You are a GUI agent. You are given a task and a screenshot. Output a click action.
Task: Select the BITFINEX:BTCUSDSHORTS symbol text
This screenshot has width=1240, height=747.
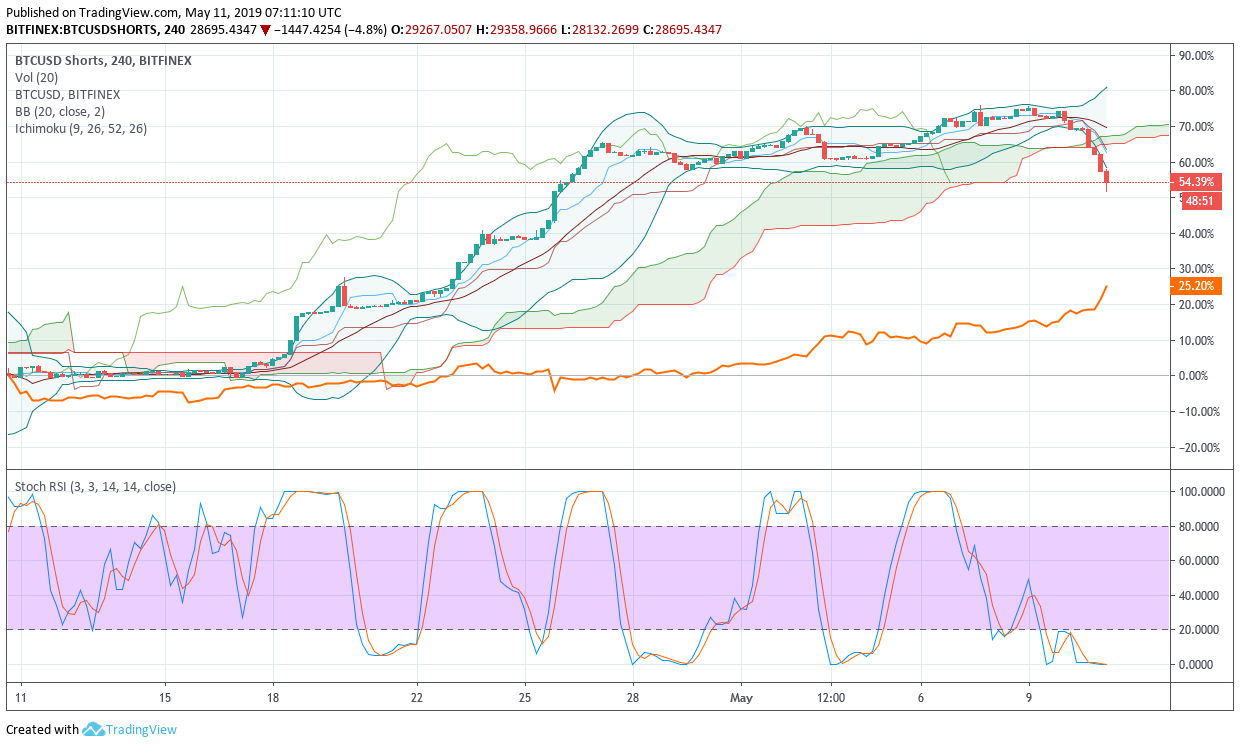pyautogui.click(x=80, y=30)
